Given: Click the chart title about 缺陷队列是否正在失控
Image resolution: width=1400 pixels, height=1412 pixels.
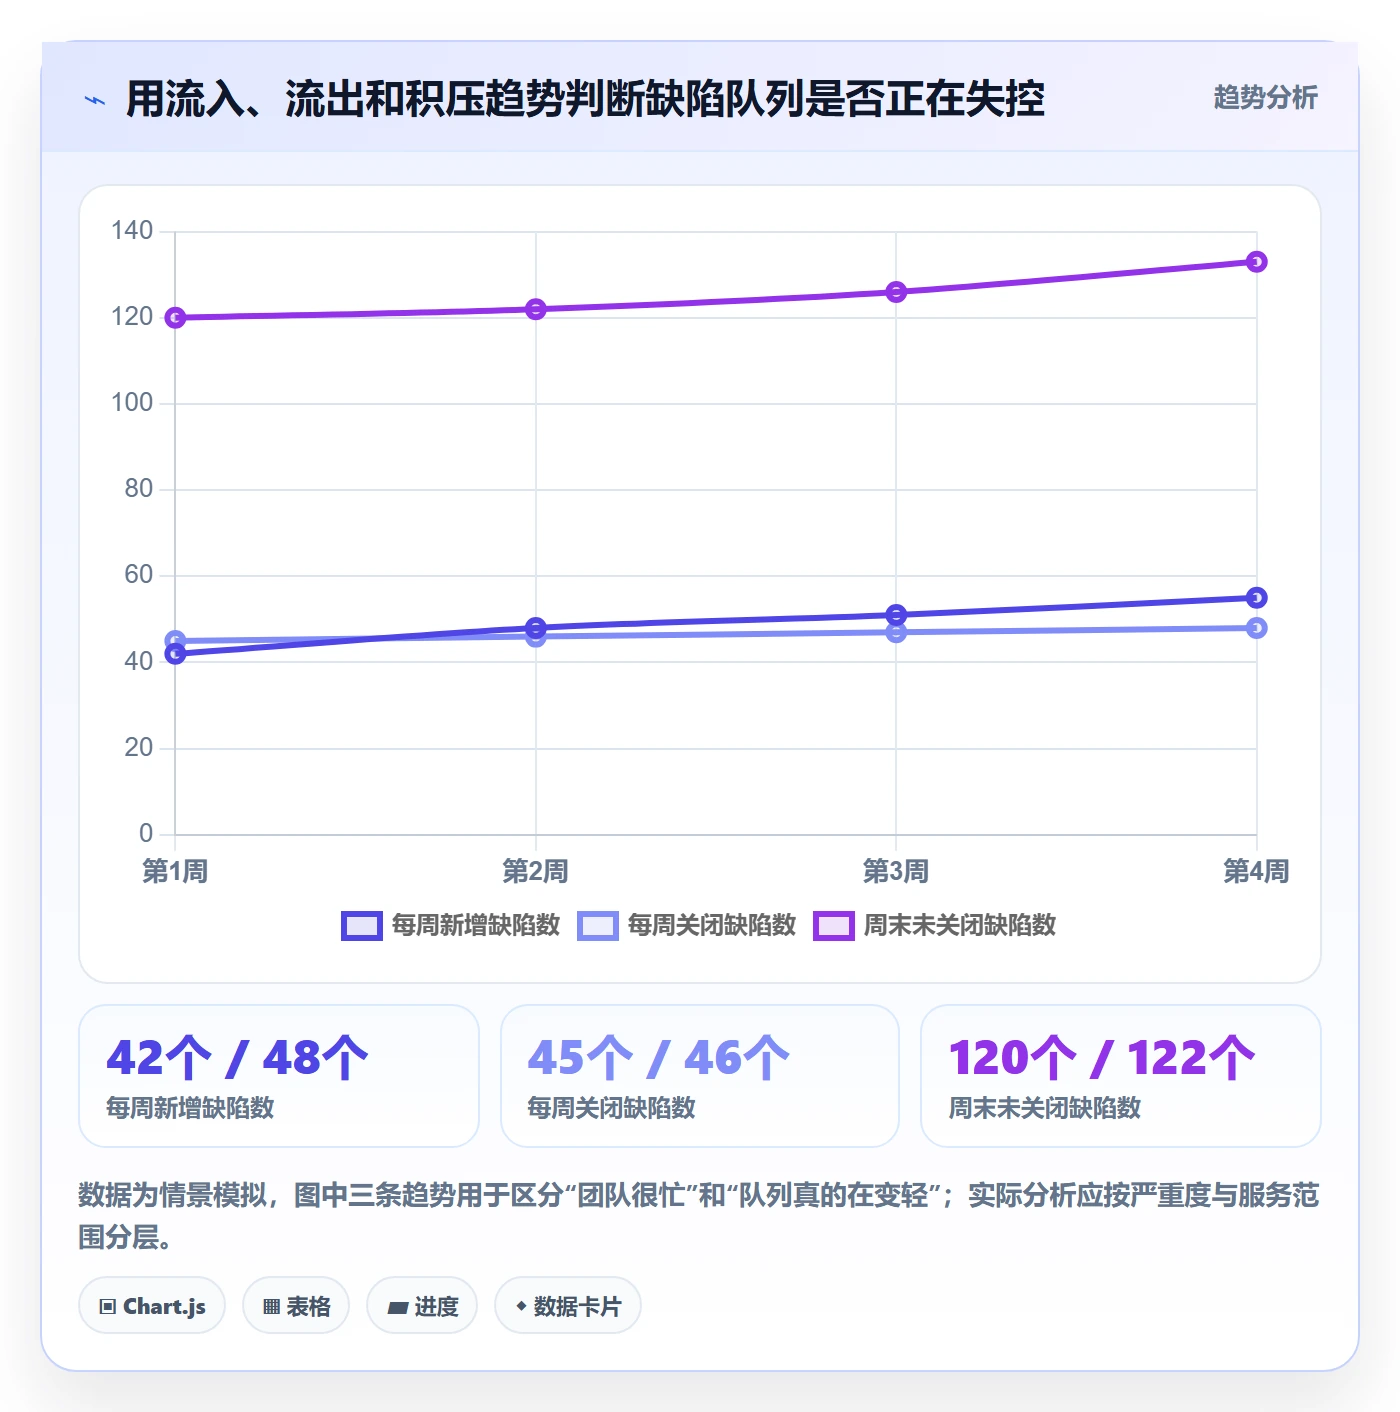Looking at the screenshot, I should click(585, 99).
